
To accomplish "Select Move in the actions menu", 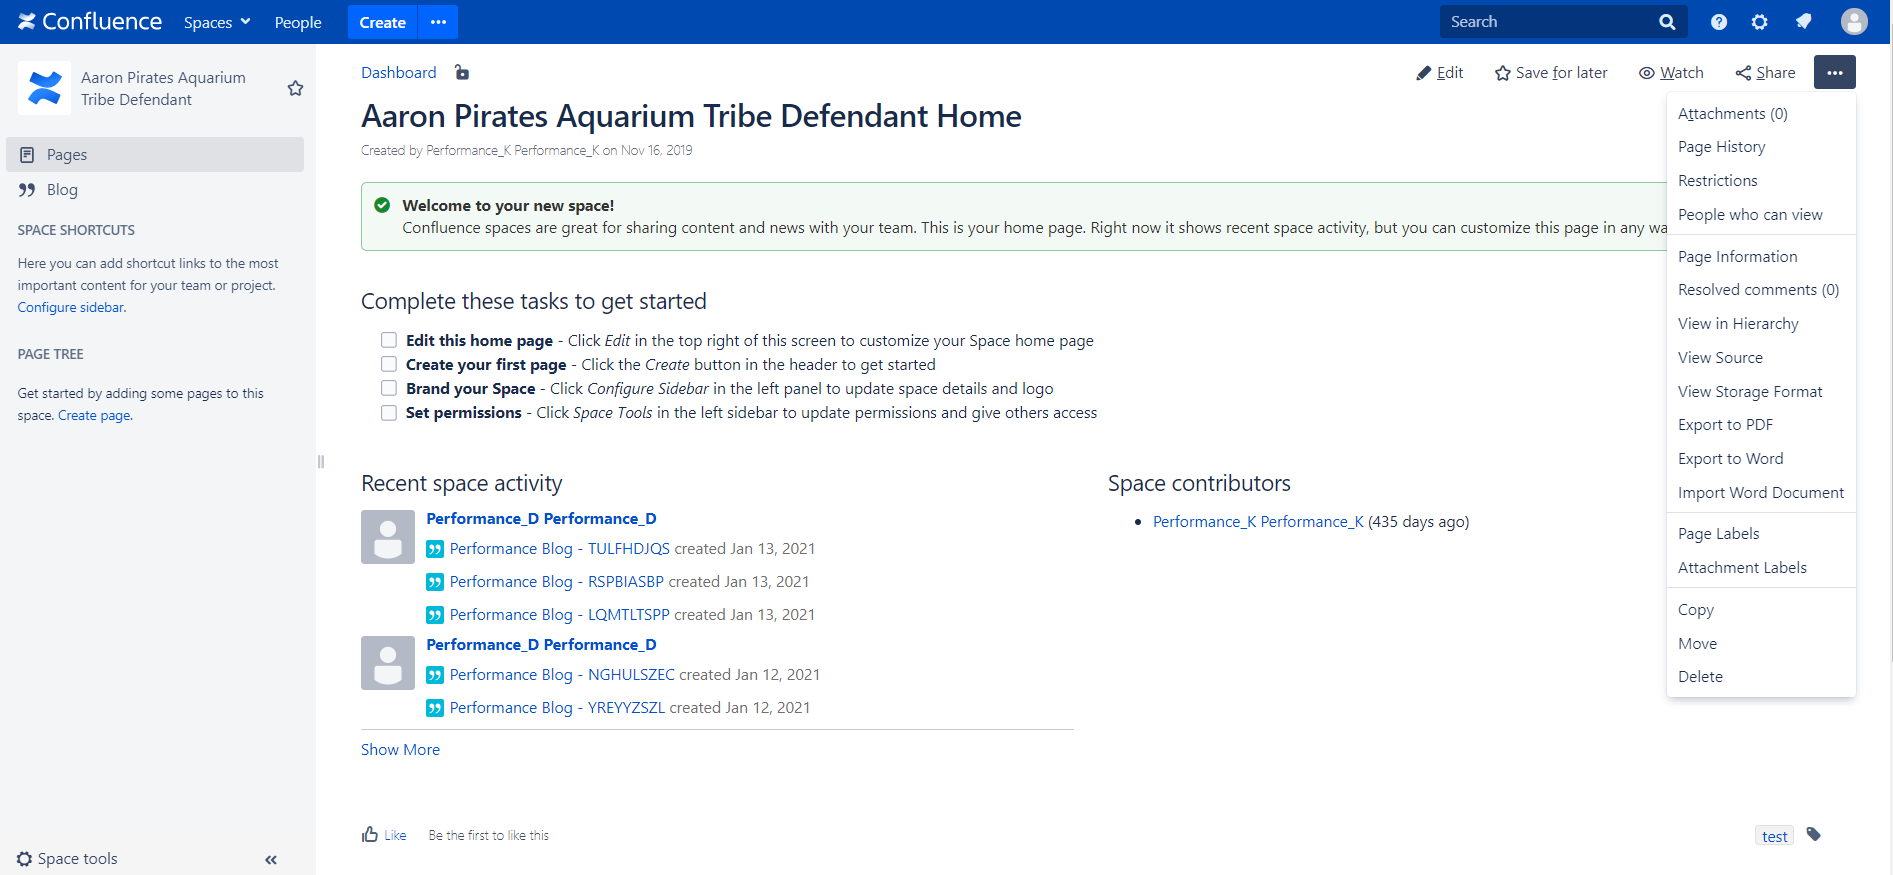I will (1761, 644).
